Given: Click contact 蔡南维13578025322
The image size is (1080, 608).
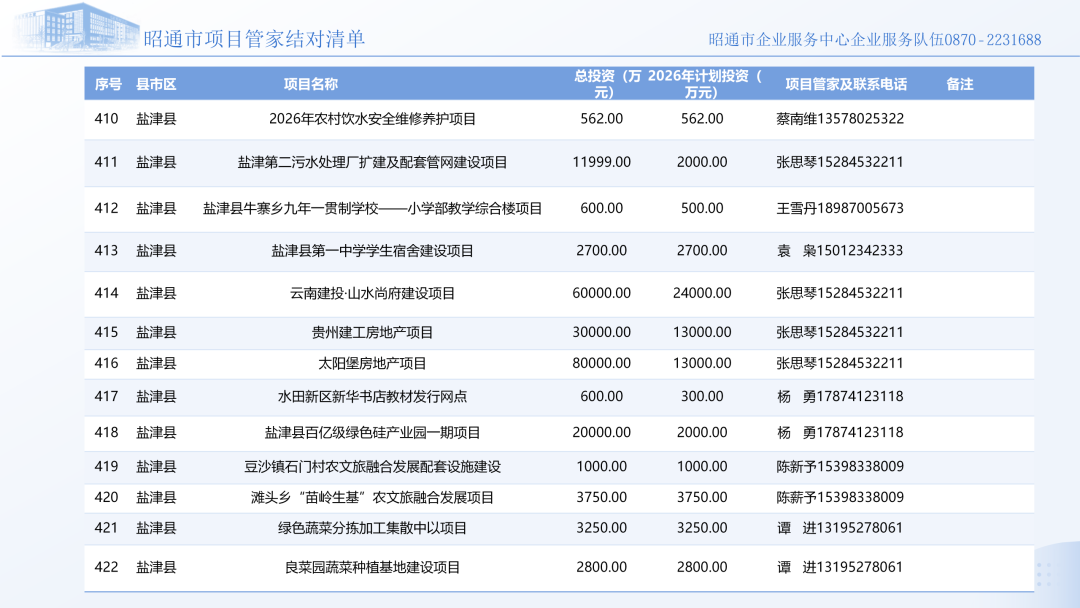Looking at the screenshot, I should point(840,118).
